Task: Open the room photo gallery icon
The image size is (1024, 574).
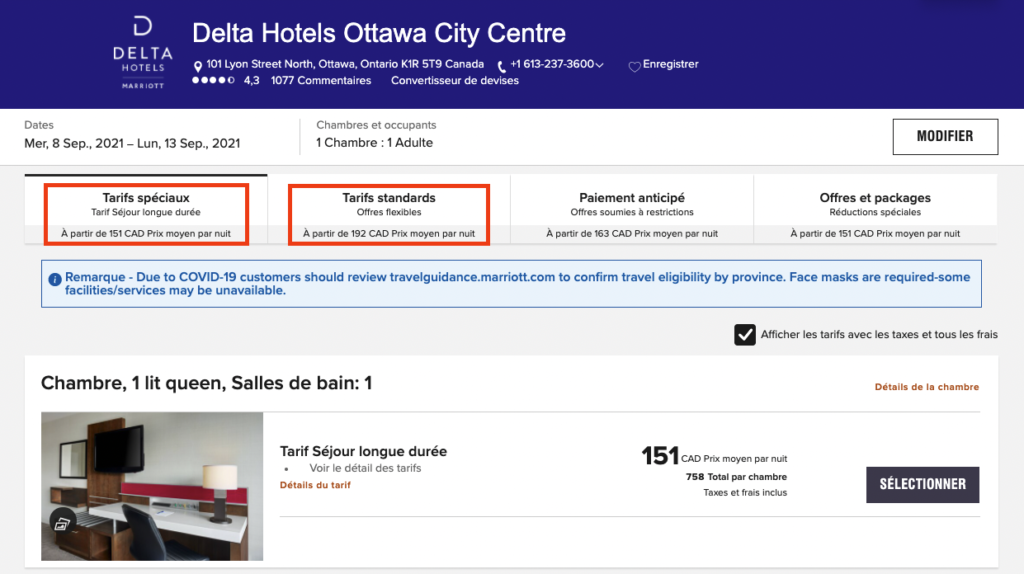Action: pyautogui.click(x=62, y=522)
